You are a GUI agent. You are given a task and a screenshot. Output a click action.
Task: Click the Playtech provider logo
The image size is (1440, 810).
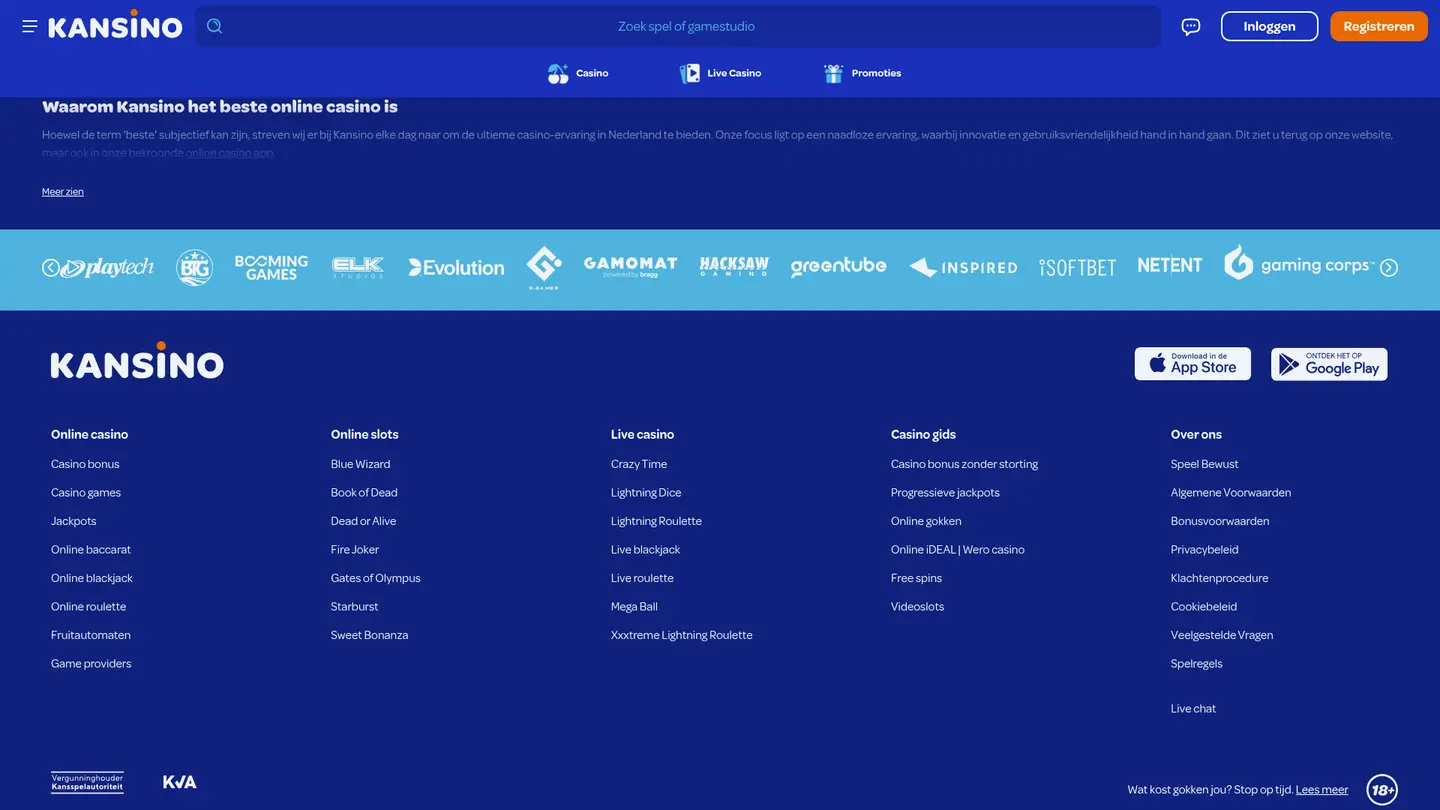[107, 268]
